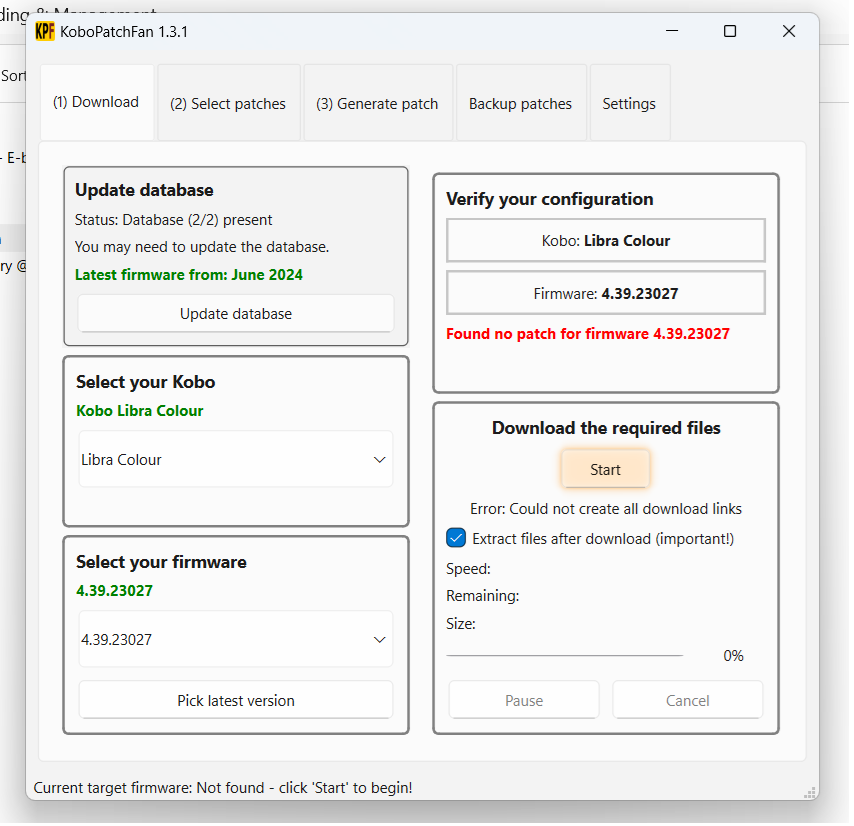854x826 pixels.
Task: Toggle Extract files after download checkbox
Action: (456, 539)
